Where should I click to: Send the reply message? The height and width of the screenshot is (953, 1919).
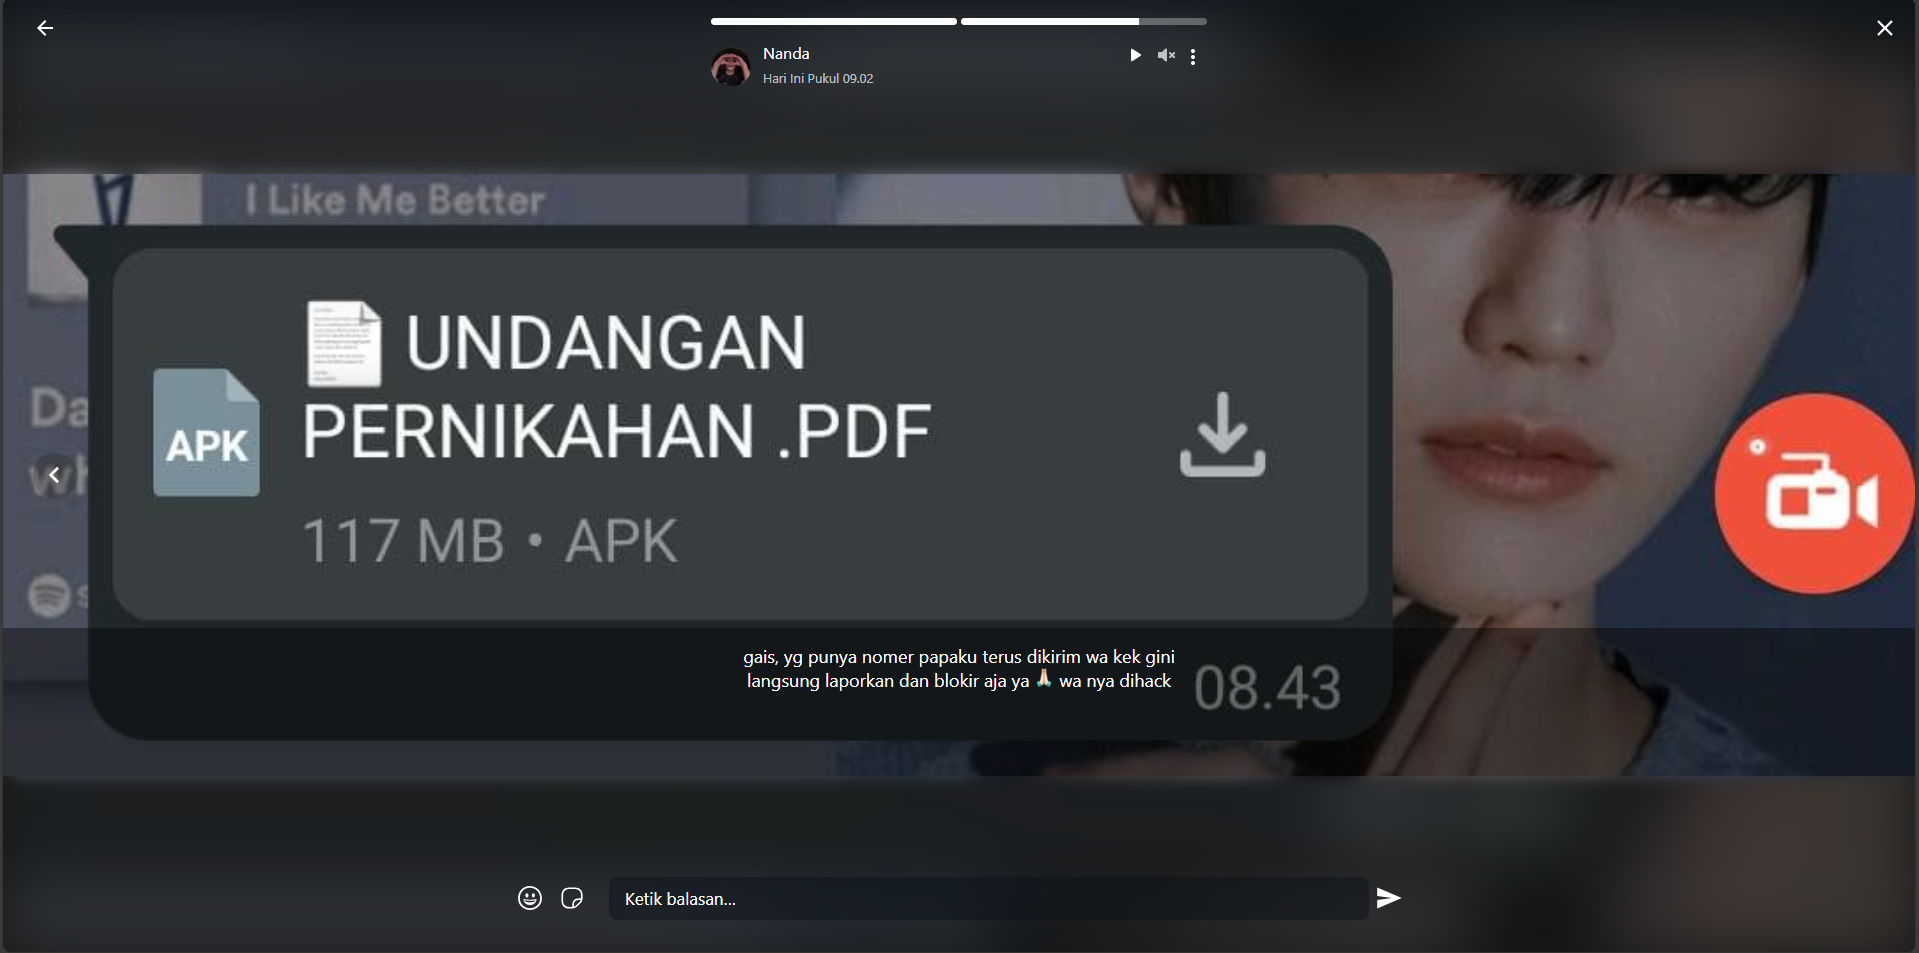tap(1388, 898)
